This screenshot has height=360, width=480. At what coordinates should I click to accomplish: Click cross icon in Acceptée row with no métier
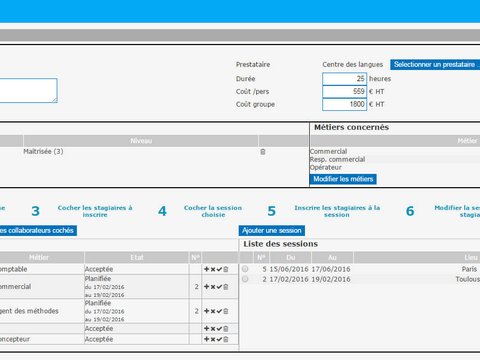tap(213, 328)
